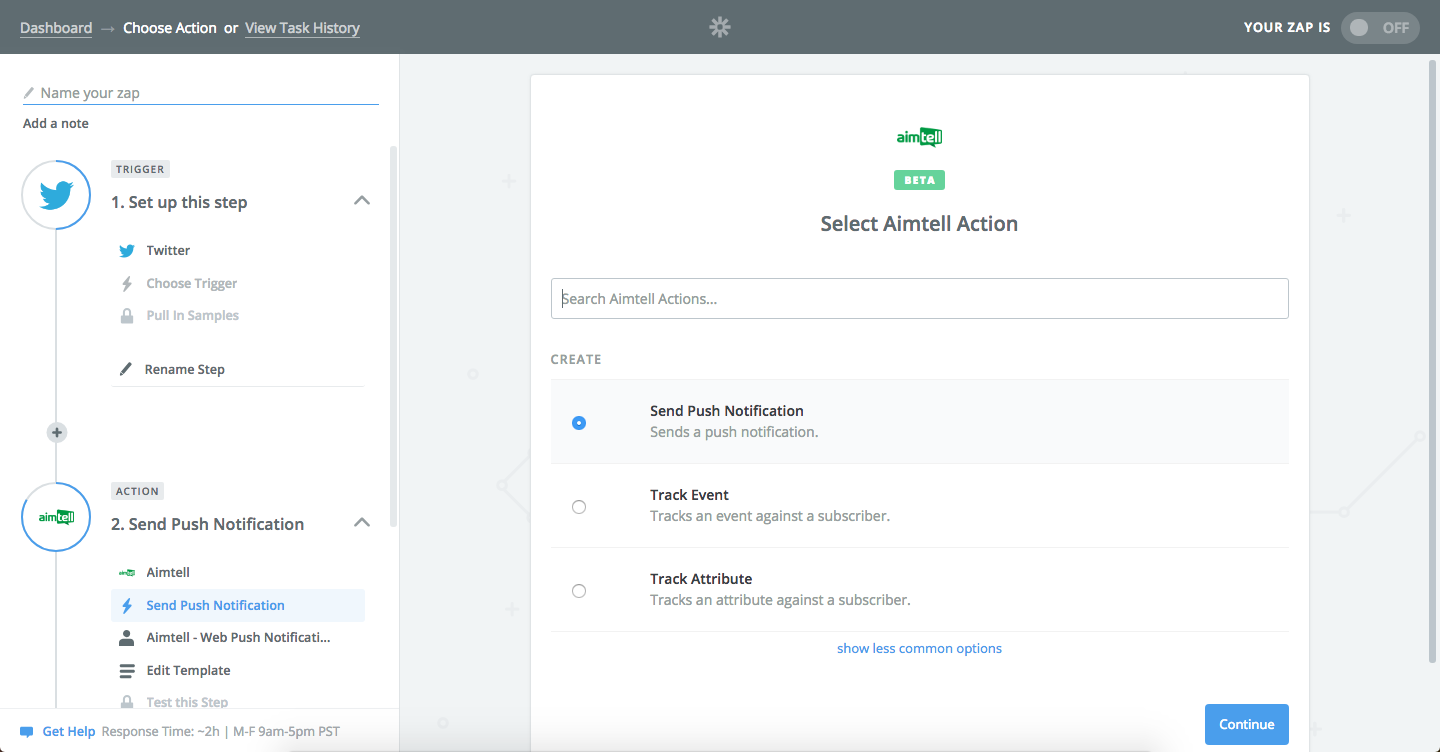Click the Get Help chat bubble icon
Image resolution: width=1440 pixels, height=752 pixels.
27,732
